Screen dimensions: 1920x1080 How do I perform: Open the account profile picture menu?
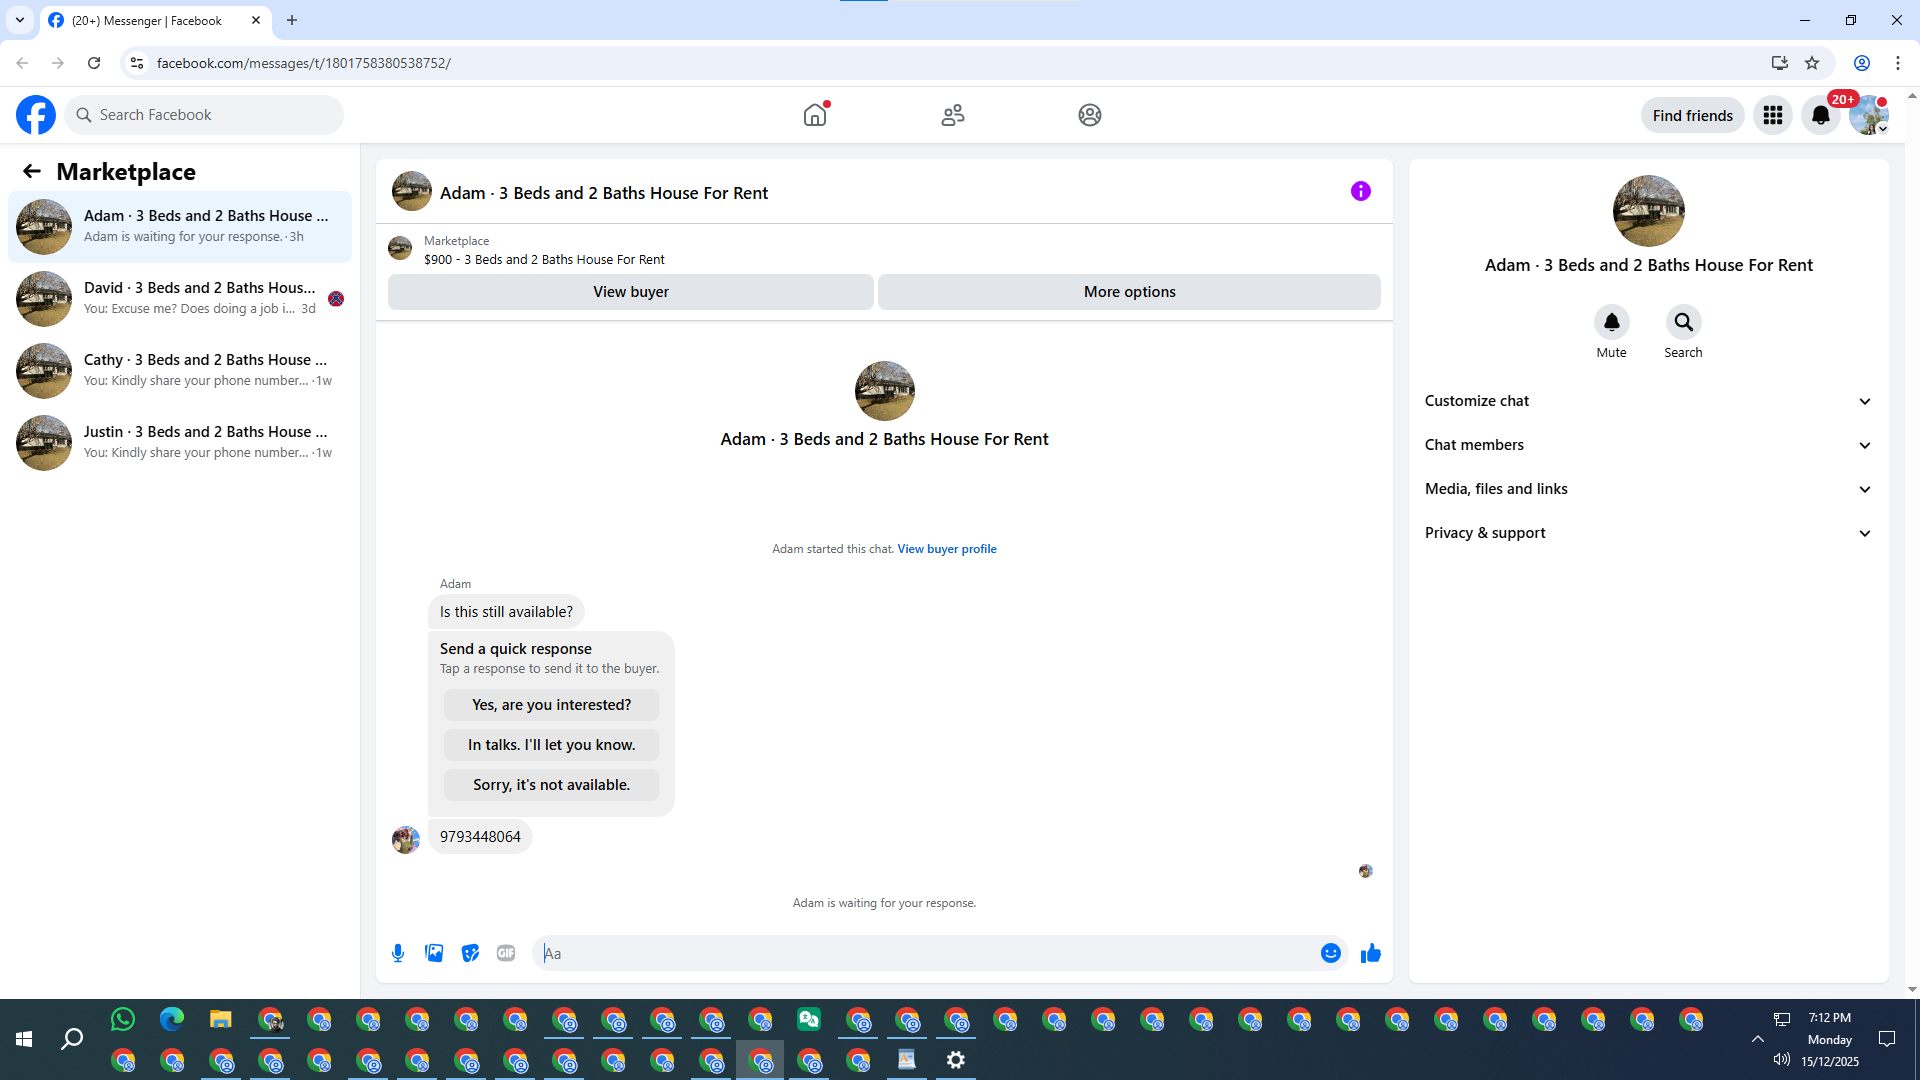click(x=1869, y=115)
